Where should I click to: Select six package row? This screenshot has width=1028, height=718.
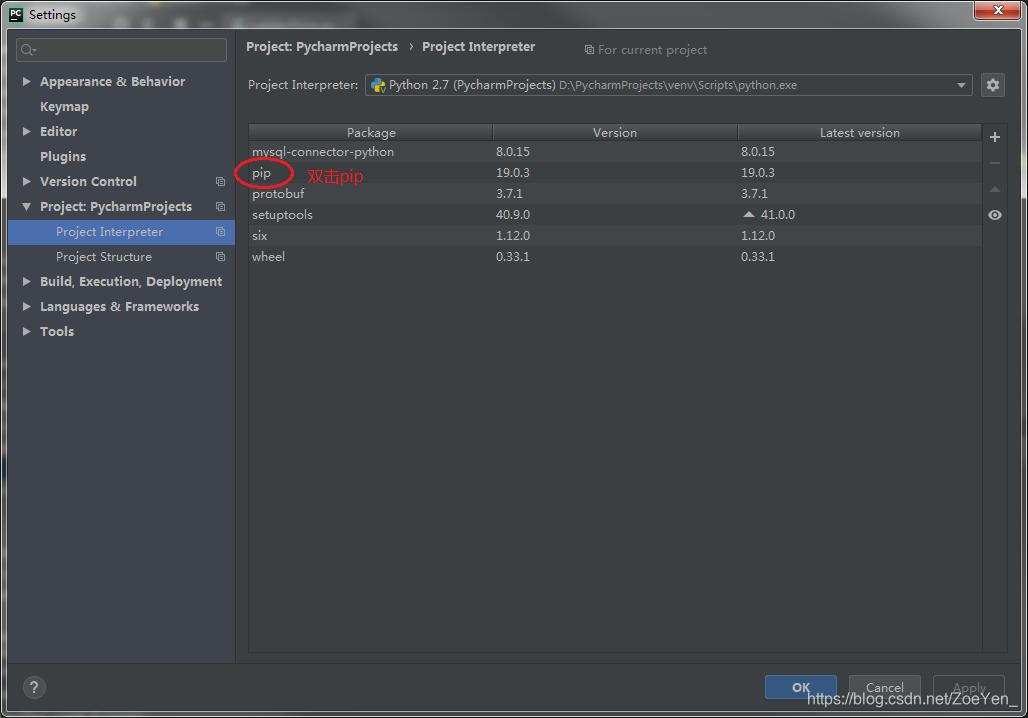pos(615,235)
